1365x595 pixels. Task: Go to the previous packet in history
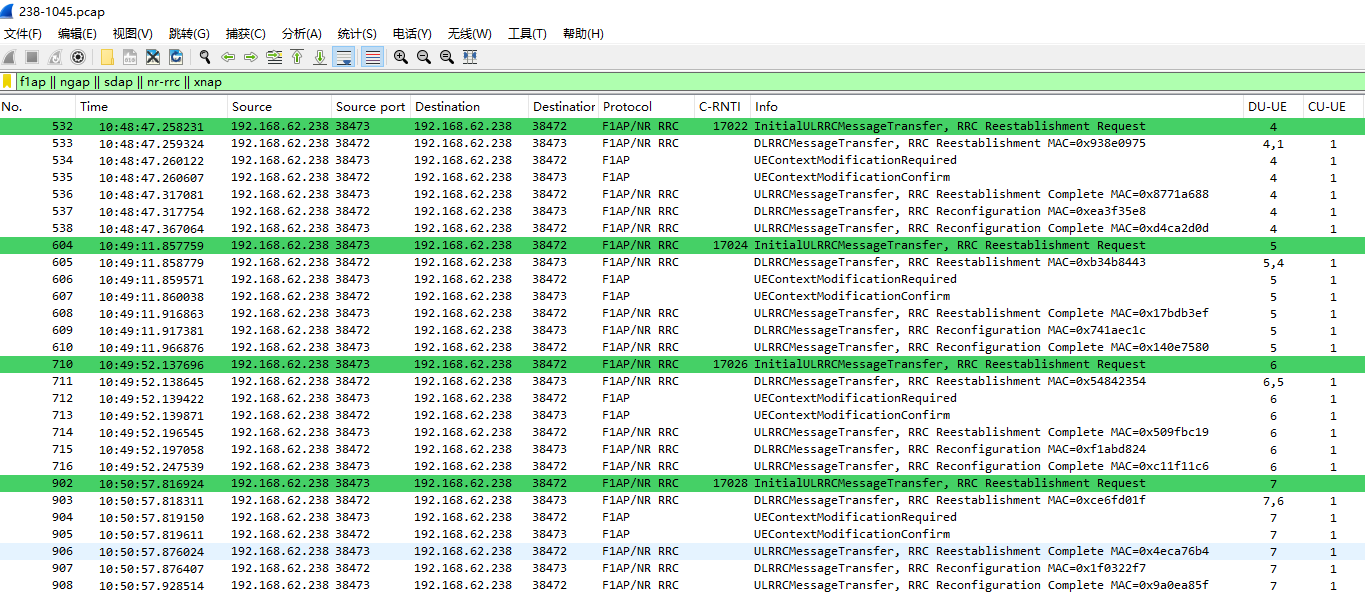(x=228, y=57)
